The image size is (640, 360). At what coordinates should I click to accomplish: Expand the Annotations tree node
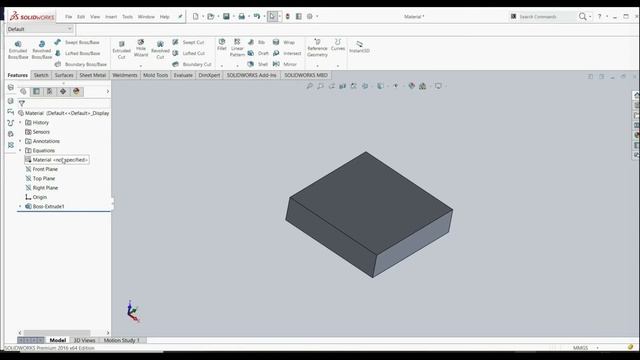[x=20, y=141]
